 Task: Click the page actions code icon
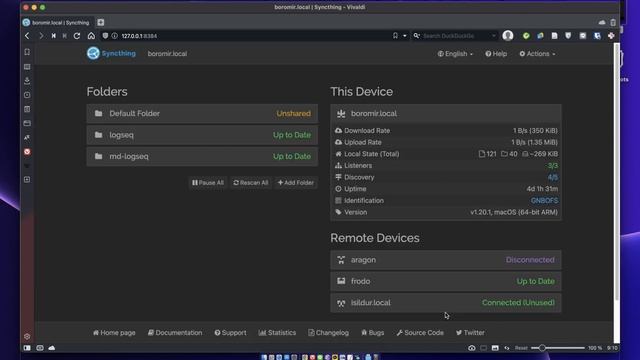click(507, 348)
